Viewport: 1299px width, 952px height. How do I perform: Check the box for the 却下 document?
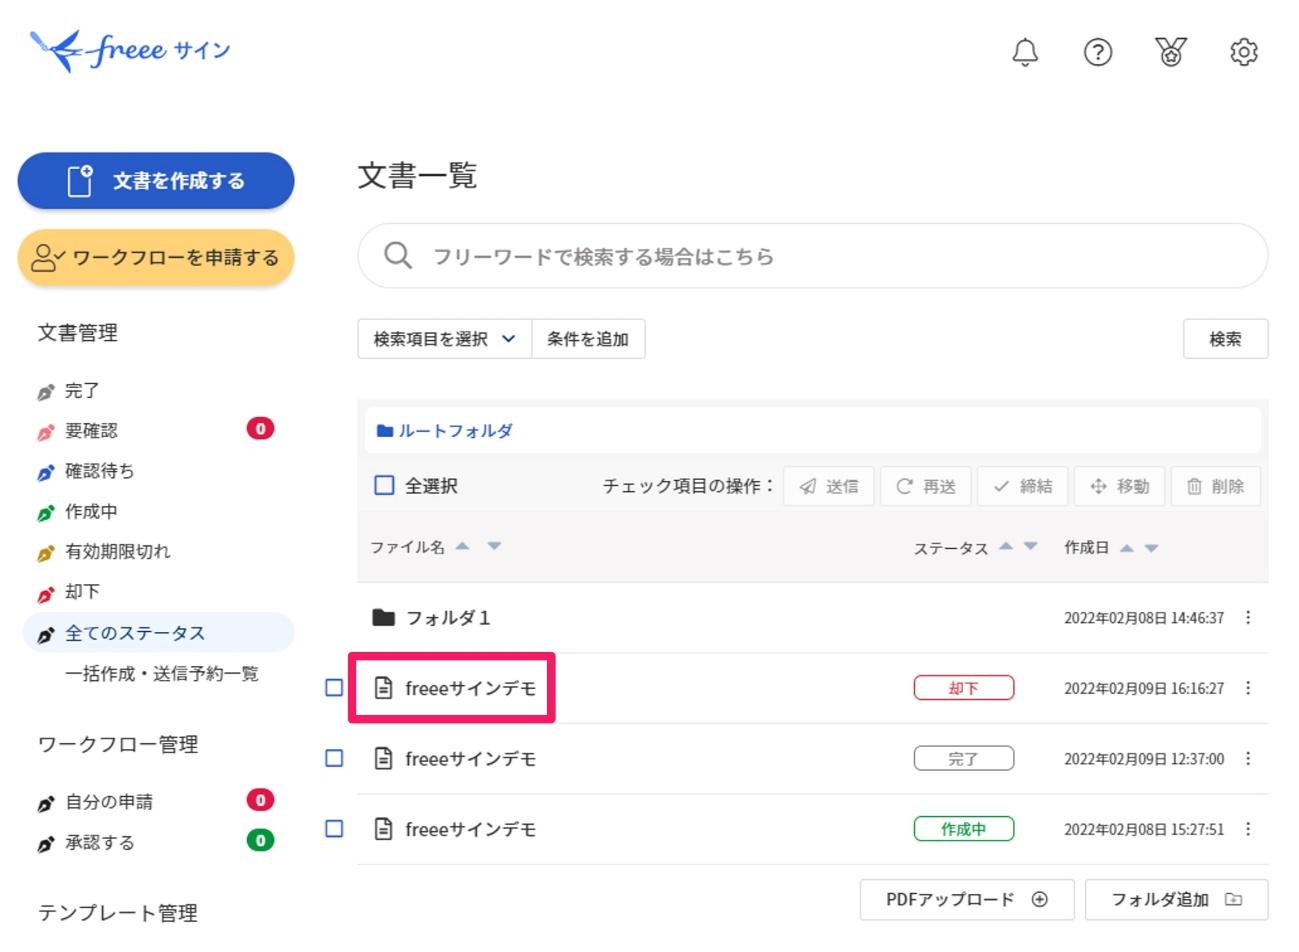pos(335,688)
